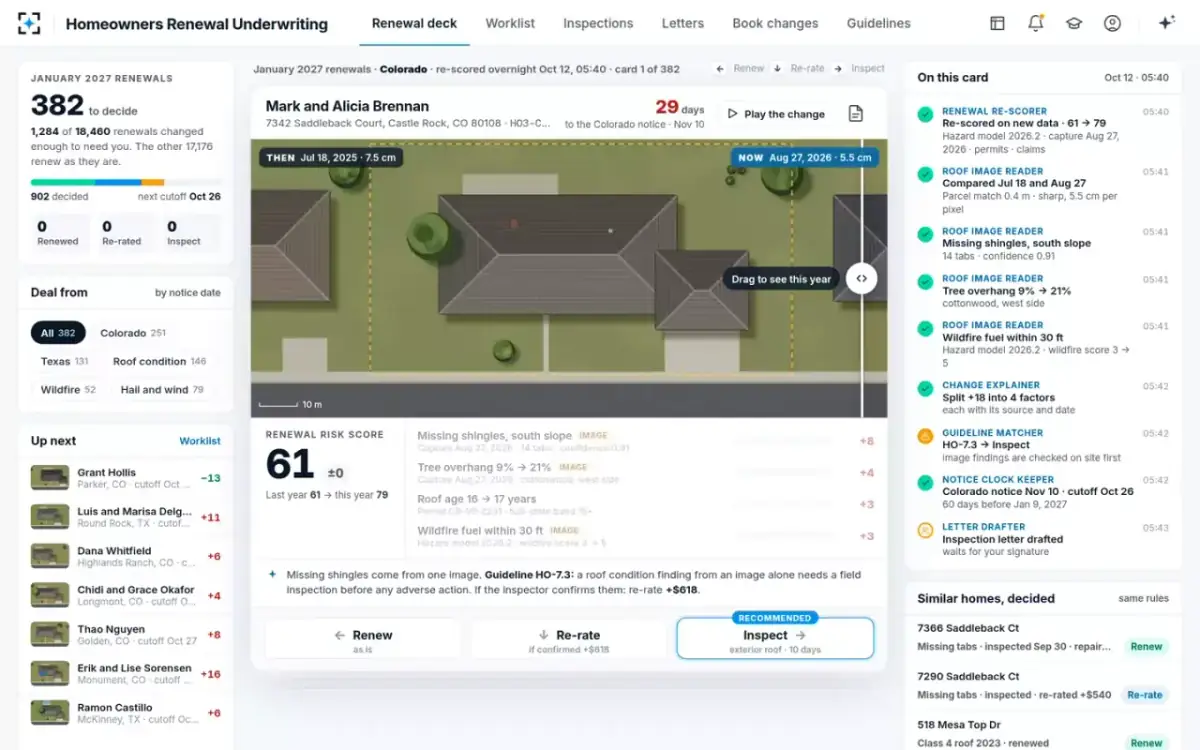Change sort order by notice date
The height and width of the screenshot is (750, 1200).
click(188, 293)
